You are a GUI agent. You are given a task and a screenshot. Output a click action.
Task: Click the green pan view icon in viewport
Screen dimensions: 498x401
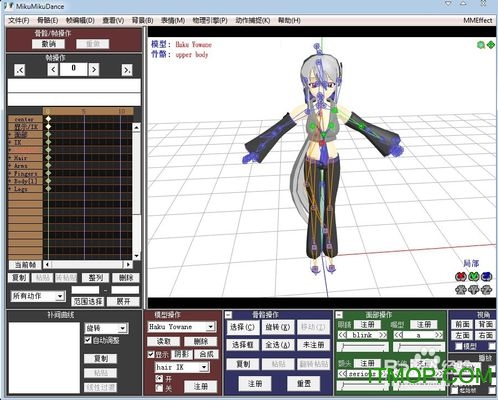(491, 45)
